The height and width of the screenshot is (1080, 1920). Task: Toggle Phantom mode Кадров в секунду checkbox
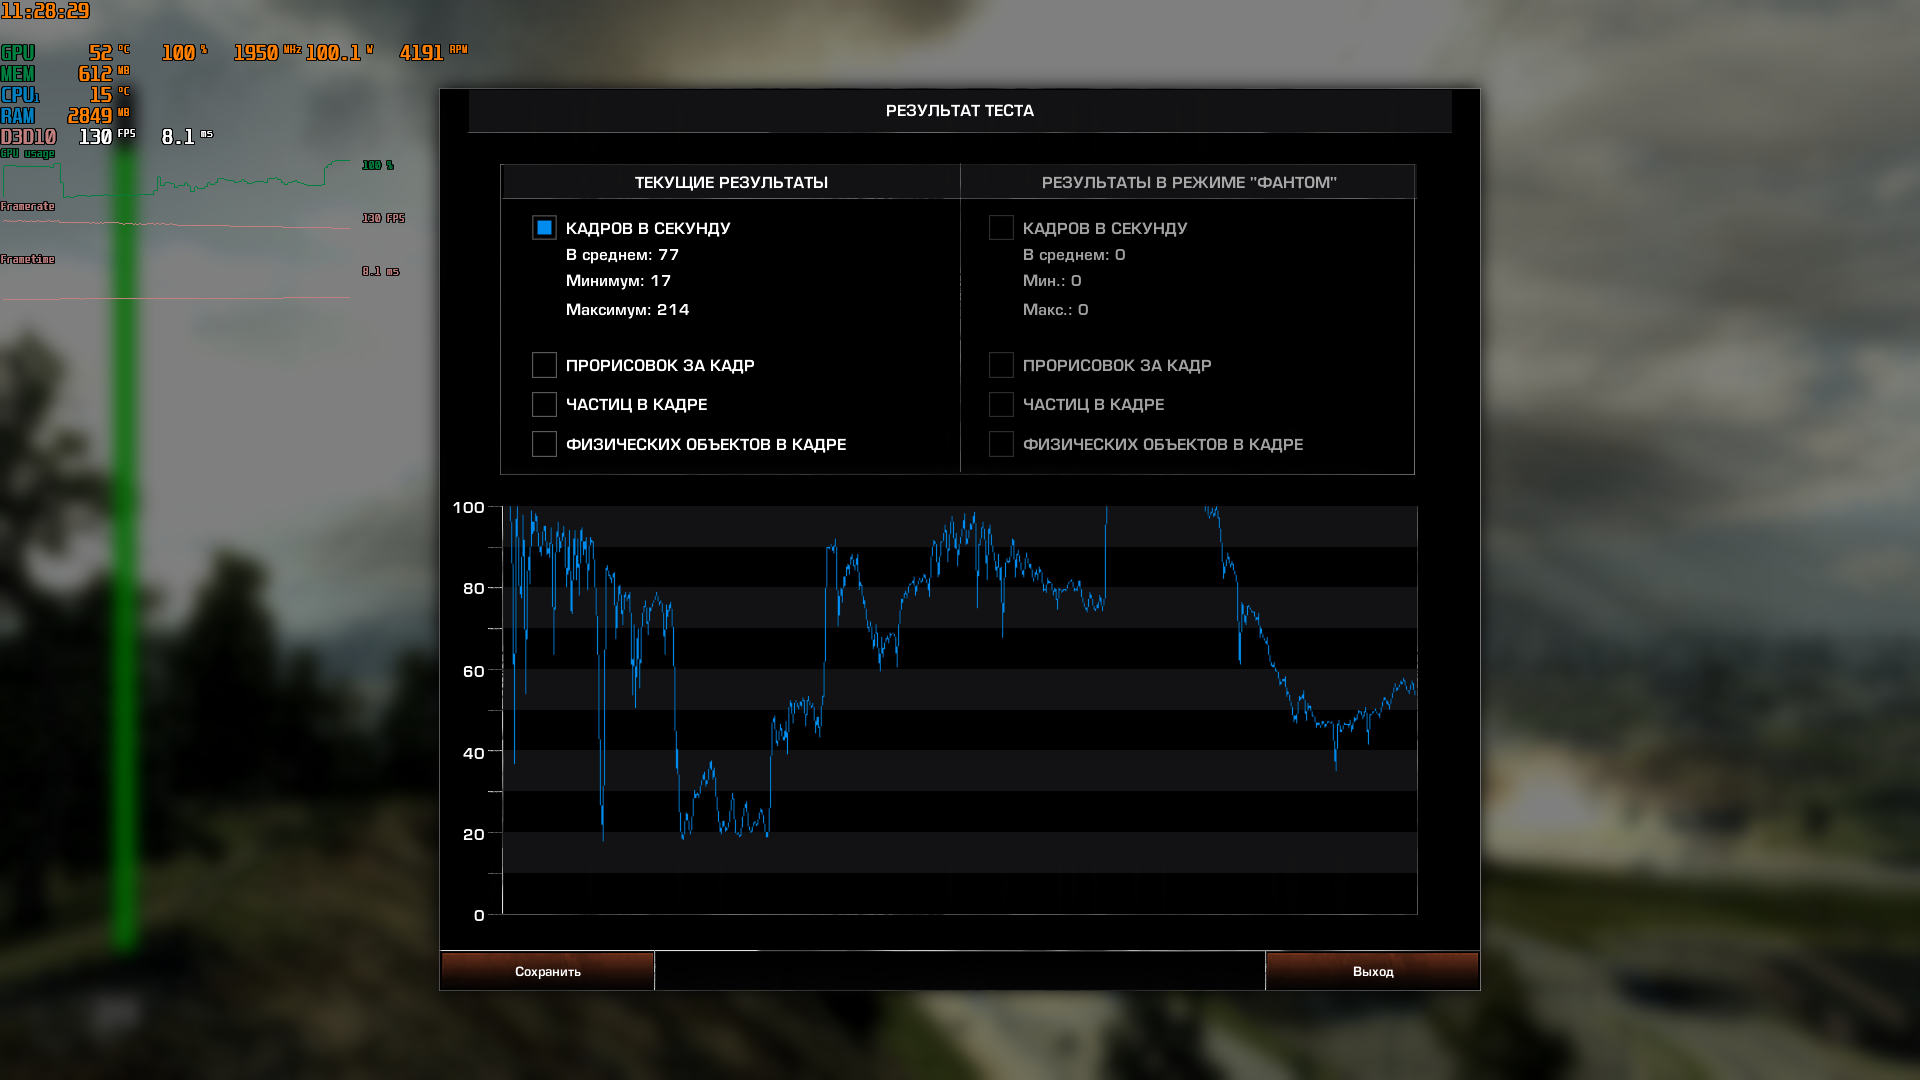click(x=1001, y=228)
